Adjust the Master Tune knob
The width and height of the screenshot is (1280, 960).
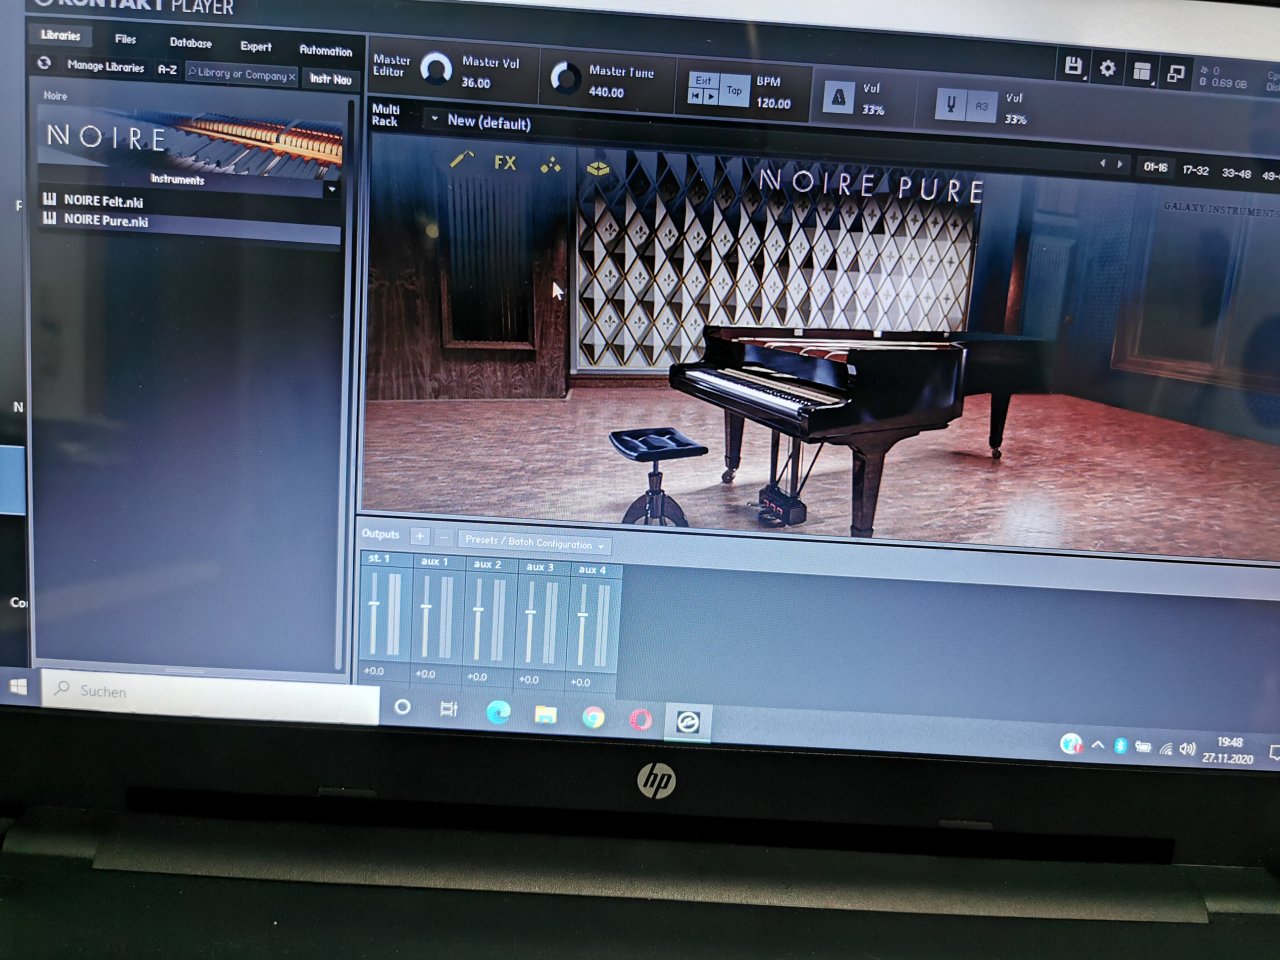pyautogui.click(x=565, y=78)
